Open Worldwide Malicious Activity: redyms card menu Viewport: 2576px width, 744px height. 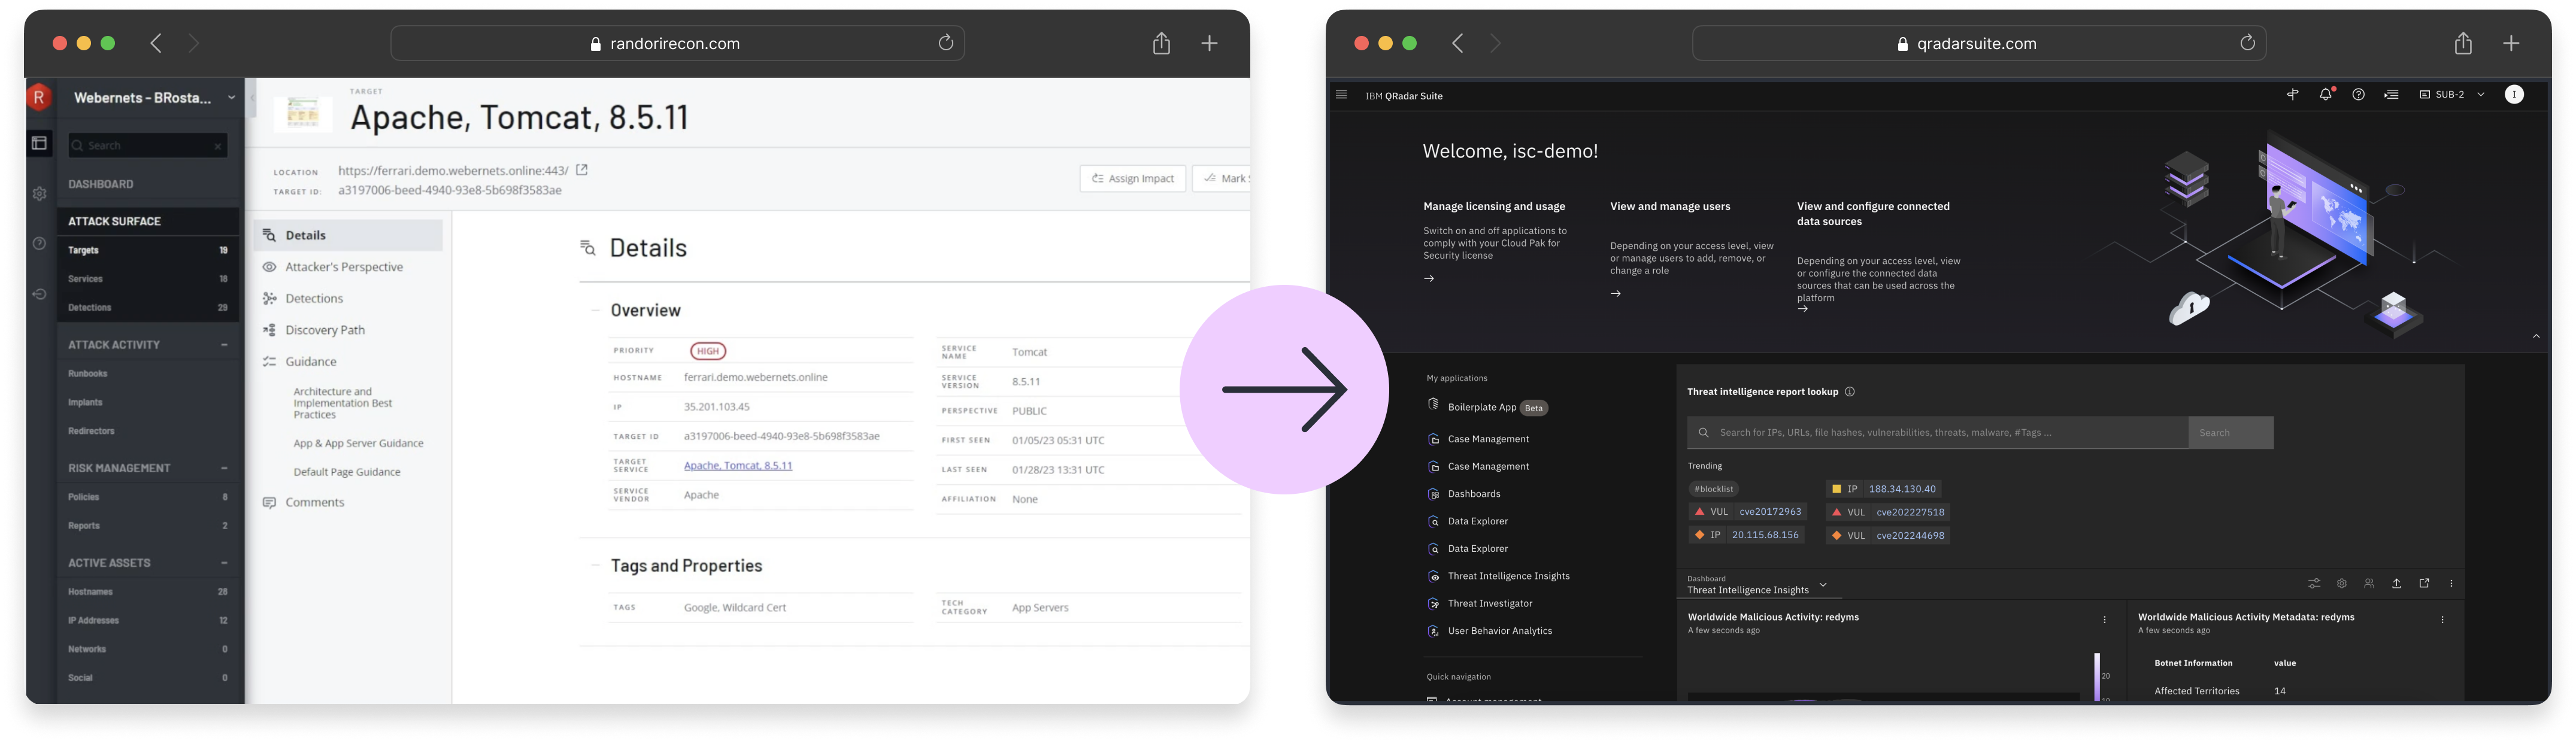(x=2104, y=620)
